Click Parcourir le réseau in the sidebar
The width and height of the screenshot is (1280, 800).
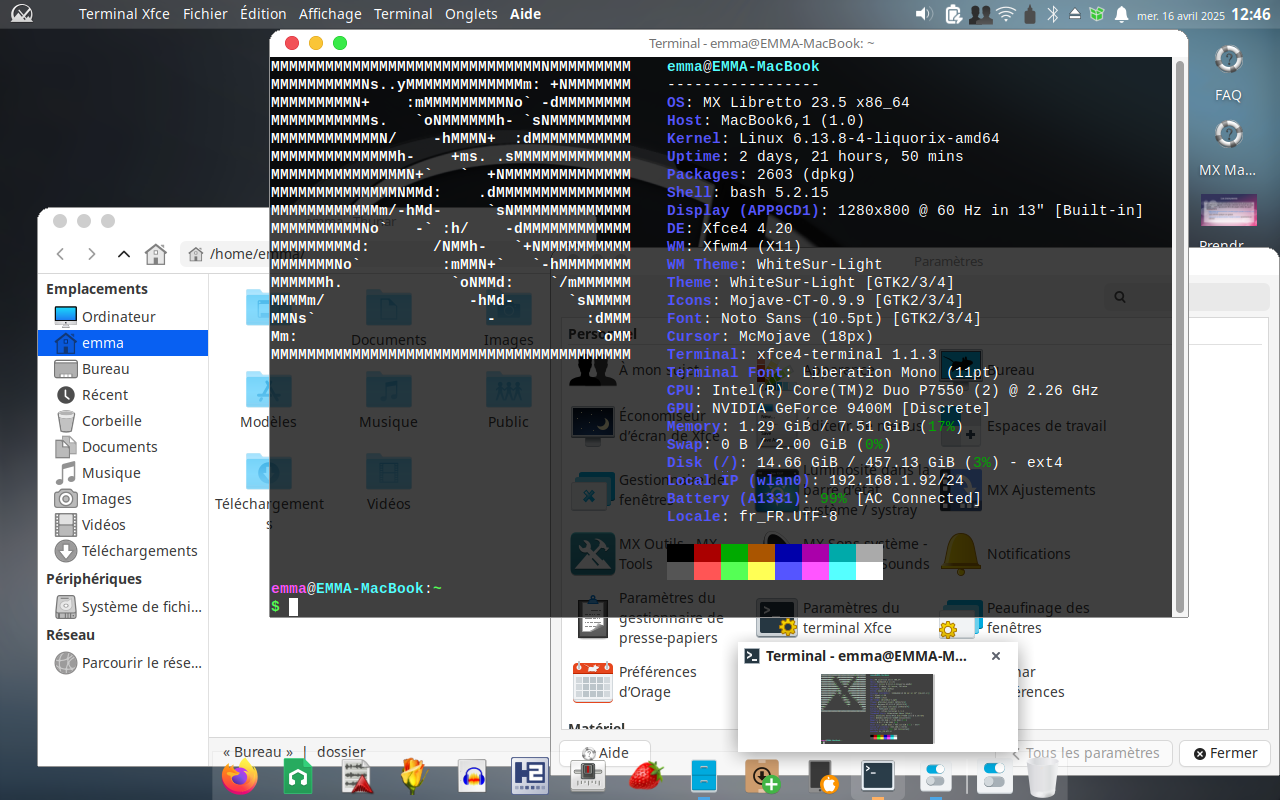click(123, 662)
